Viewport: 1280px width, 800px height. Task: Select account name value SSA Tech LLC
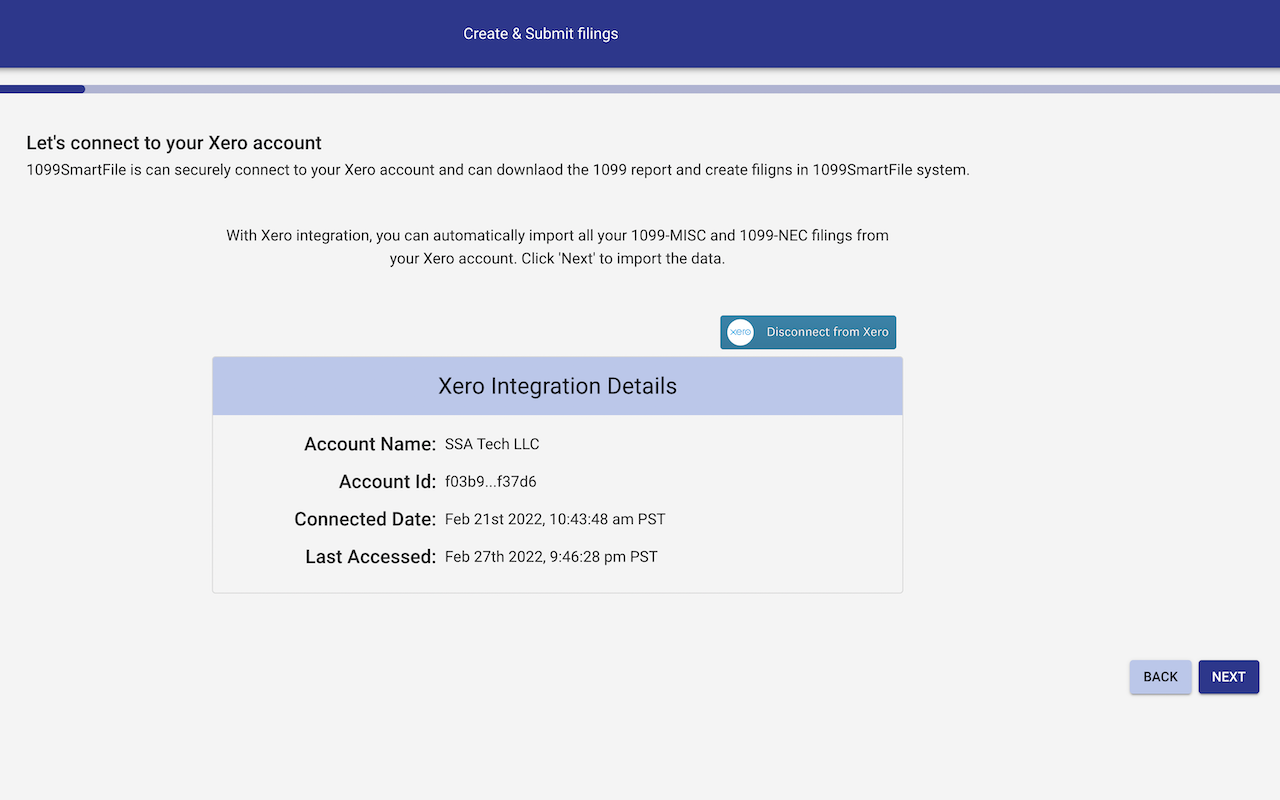pos(492,444)
